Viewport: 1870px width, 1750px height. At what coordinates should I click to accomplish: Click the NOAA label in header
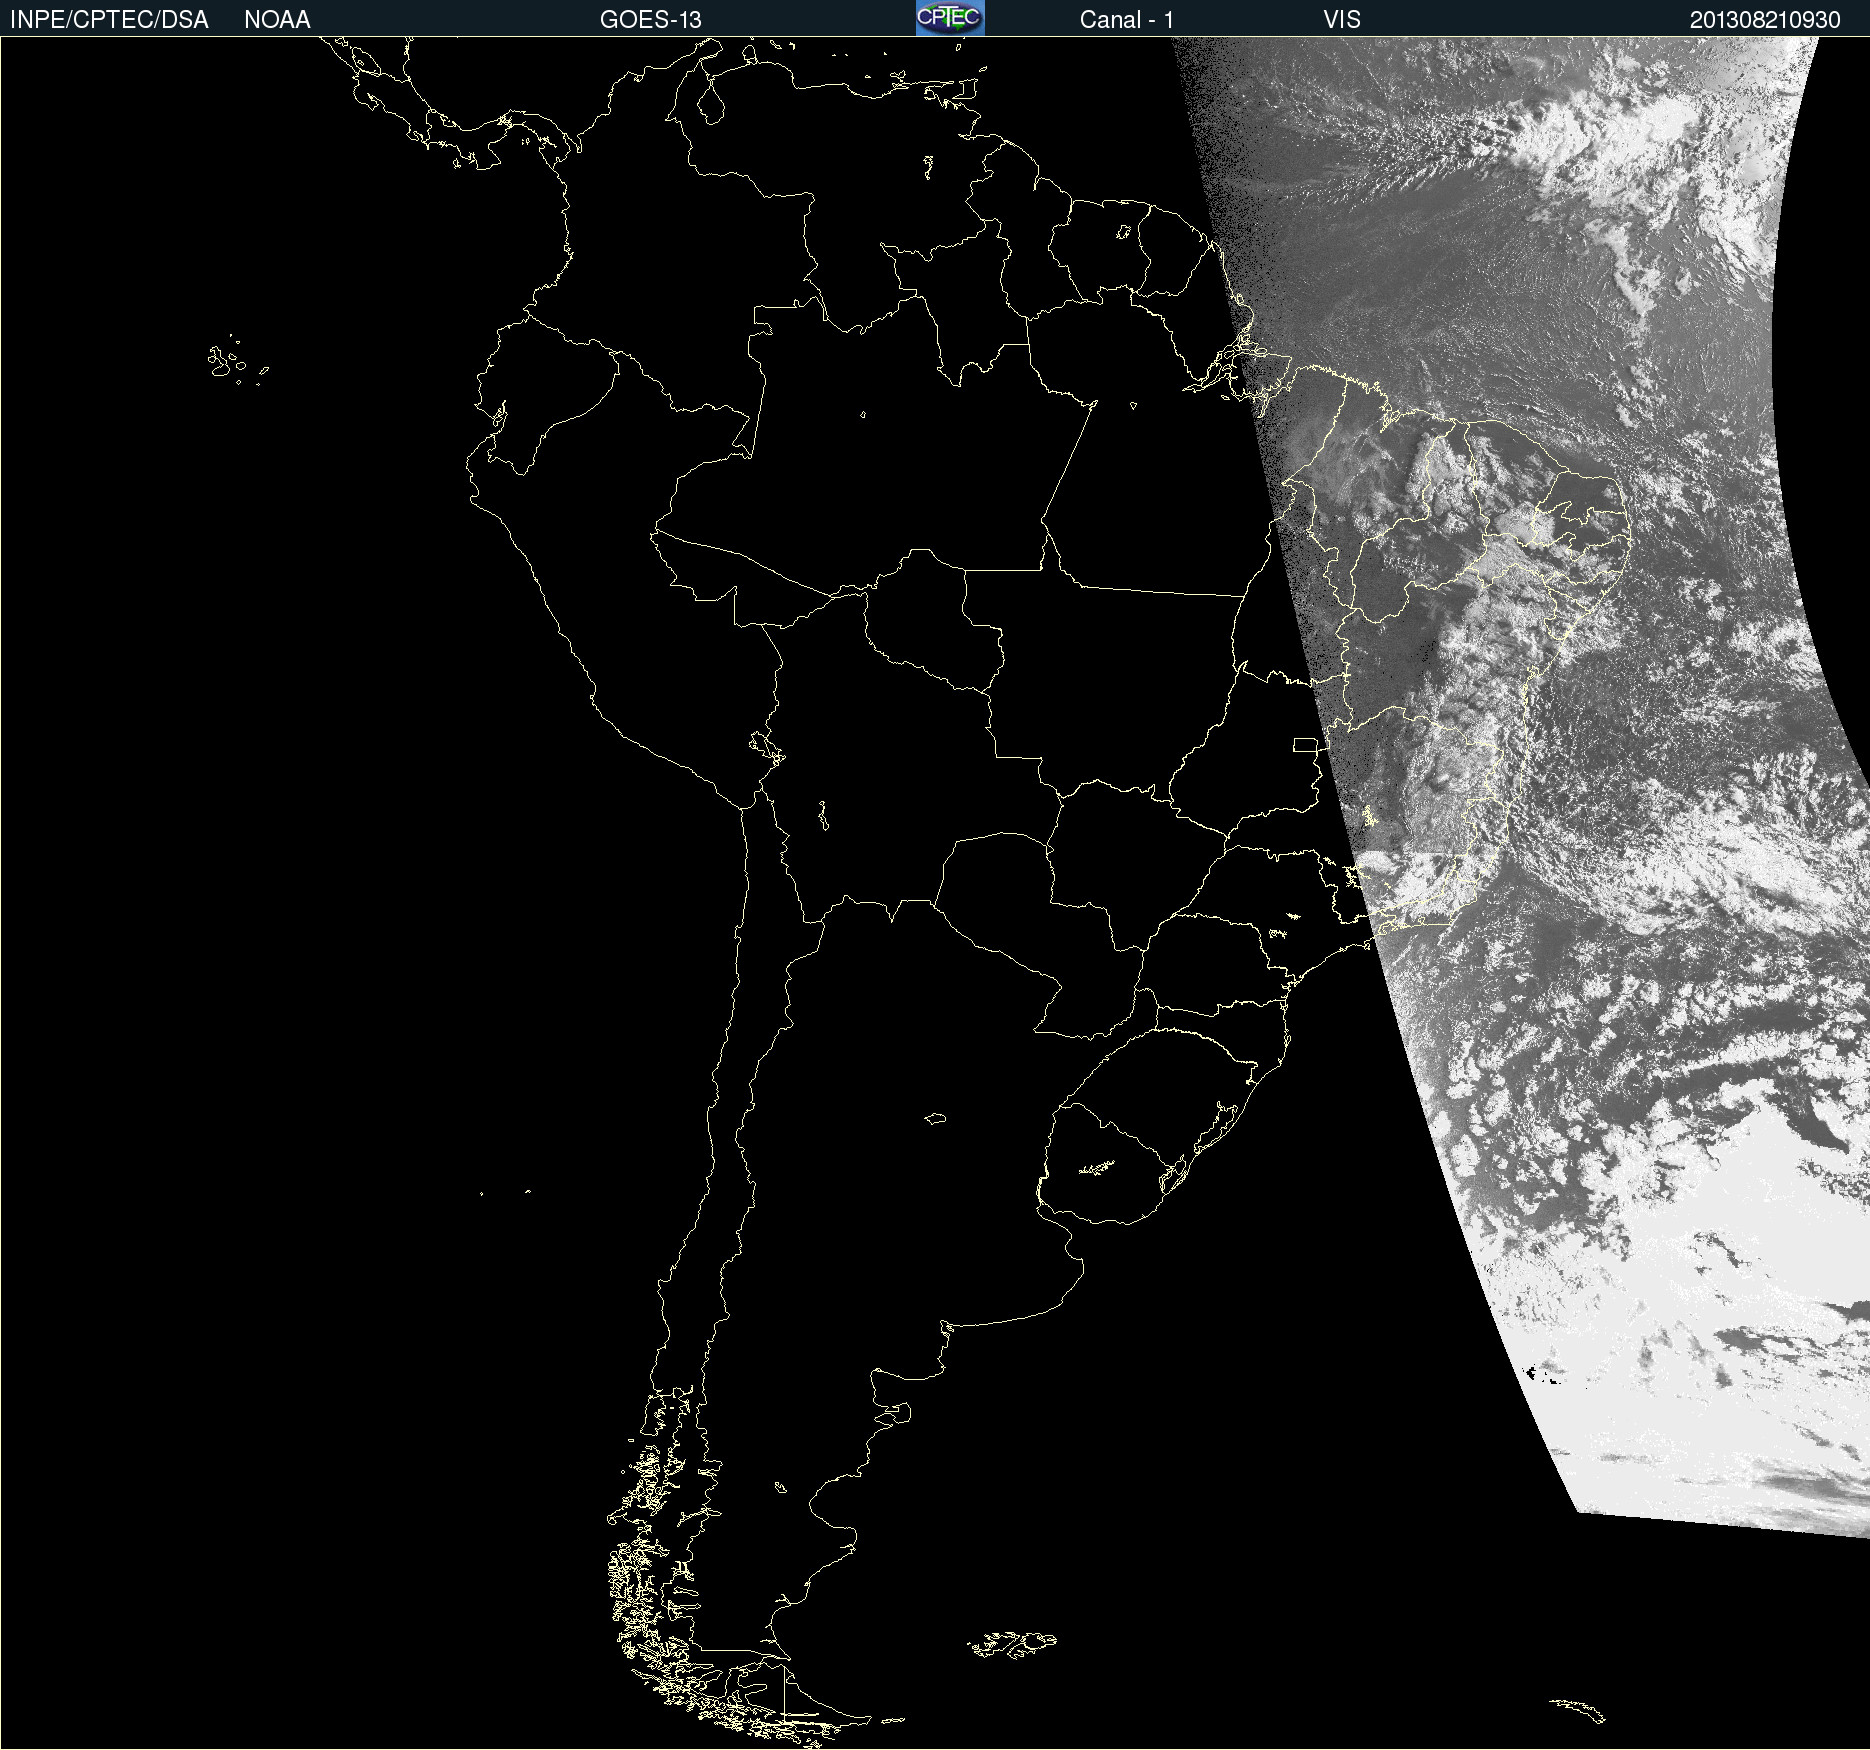point(277,20)
